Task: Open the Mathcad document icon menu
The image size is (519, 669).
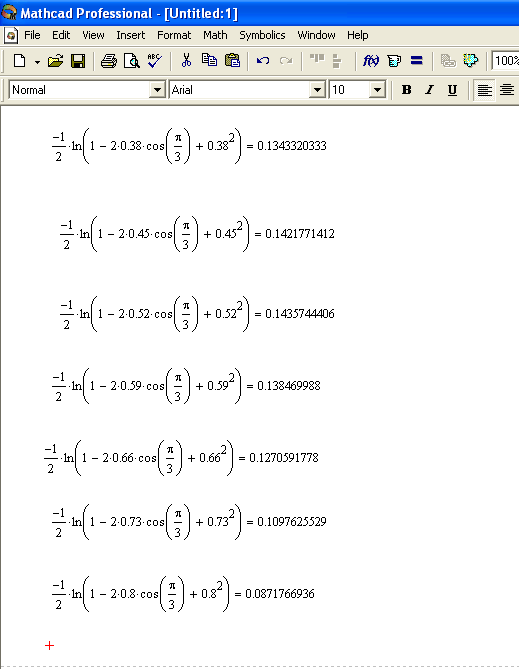Action: tap(11, 35)
